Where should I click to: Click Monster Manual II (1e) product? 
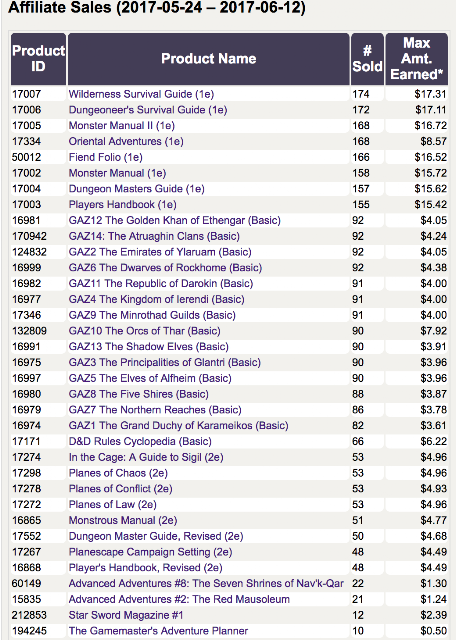(122, 126)
